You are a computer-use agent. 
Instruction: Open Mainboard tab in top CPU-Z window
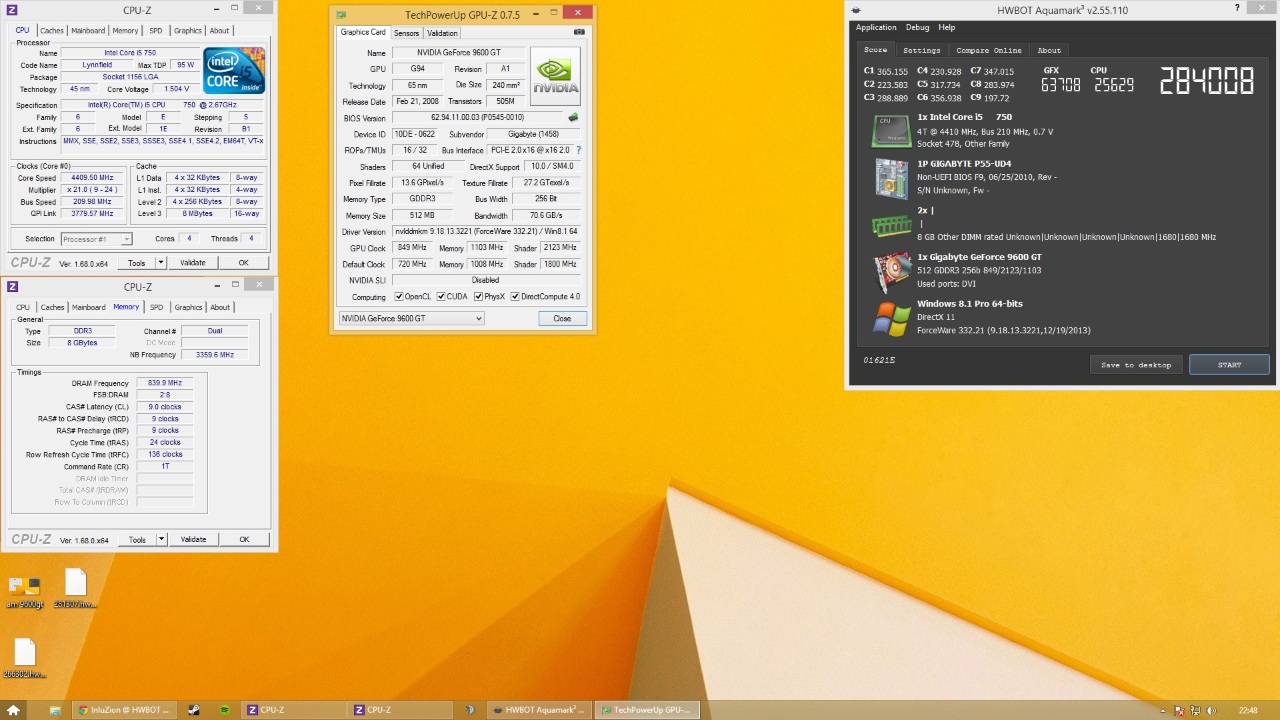click(88, 31)
